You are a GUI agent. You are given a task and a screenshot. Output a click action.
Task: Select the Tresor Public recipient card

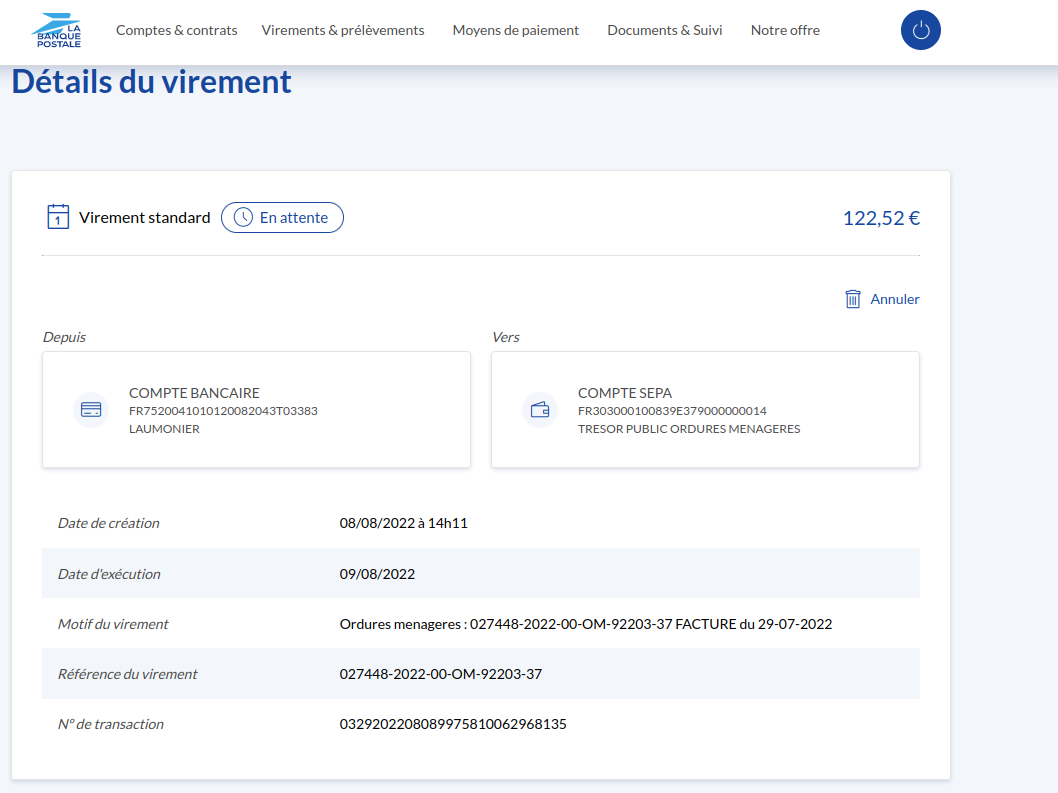(x=705, y=410)
